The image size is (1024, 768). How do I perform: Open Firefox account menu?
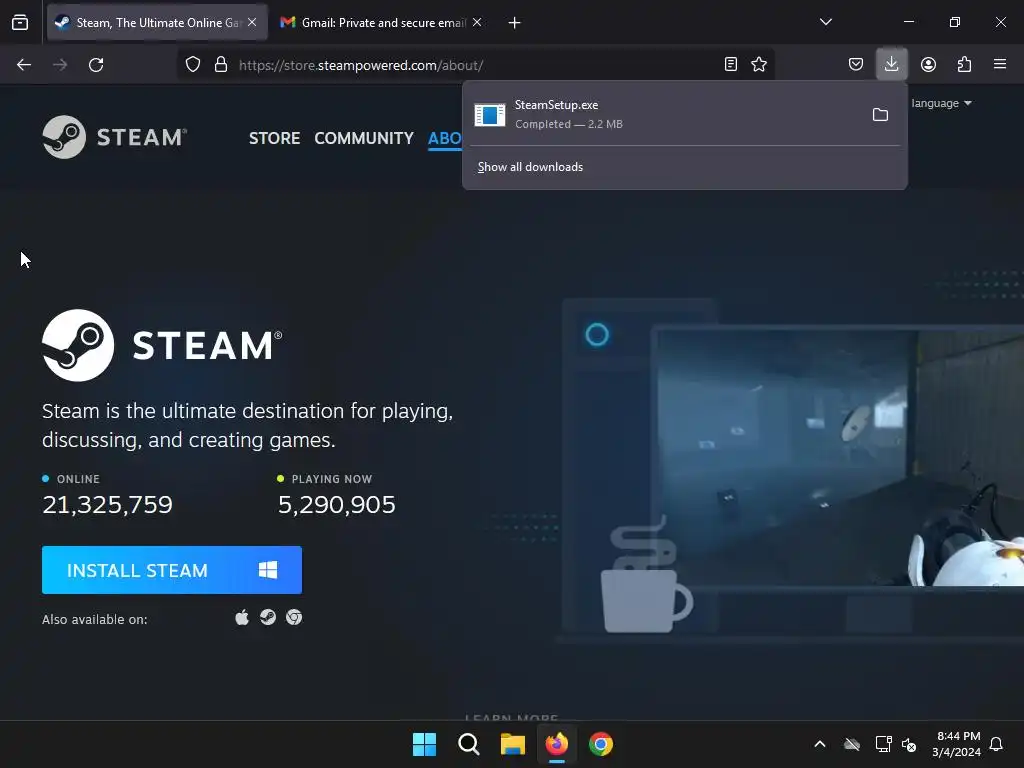(928, 64)
